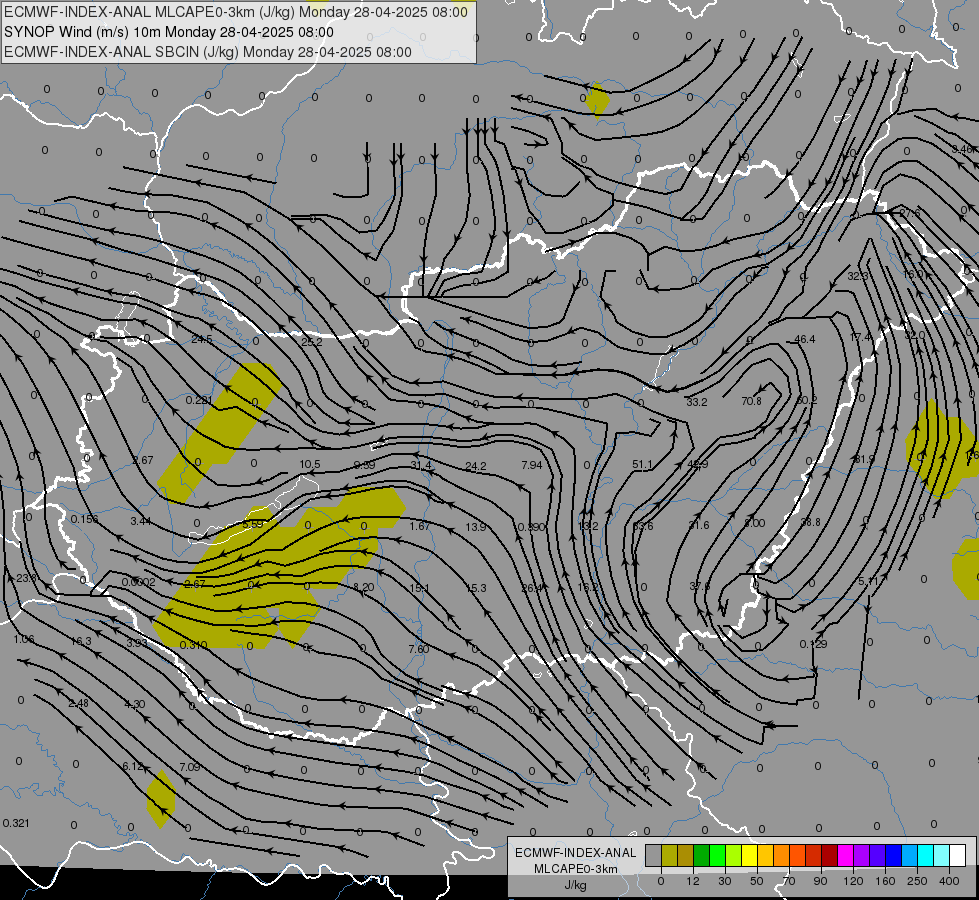The image size is (979, 900).
Task: Click the pure blue legend swatch
Action: click(x=894, y=855)
